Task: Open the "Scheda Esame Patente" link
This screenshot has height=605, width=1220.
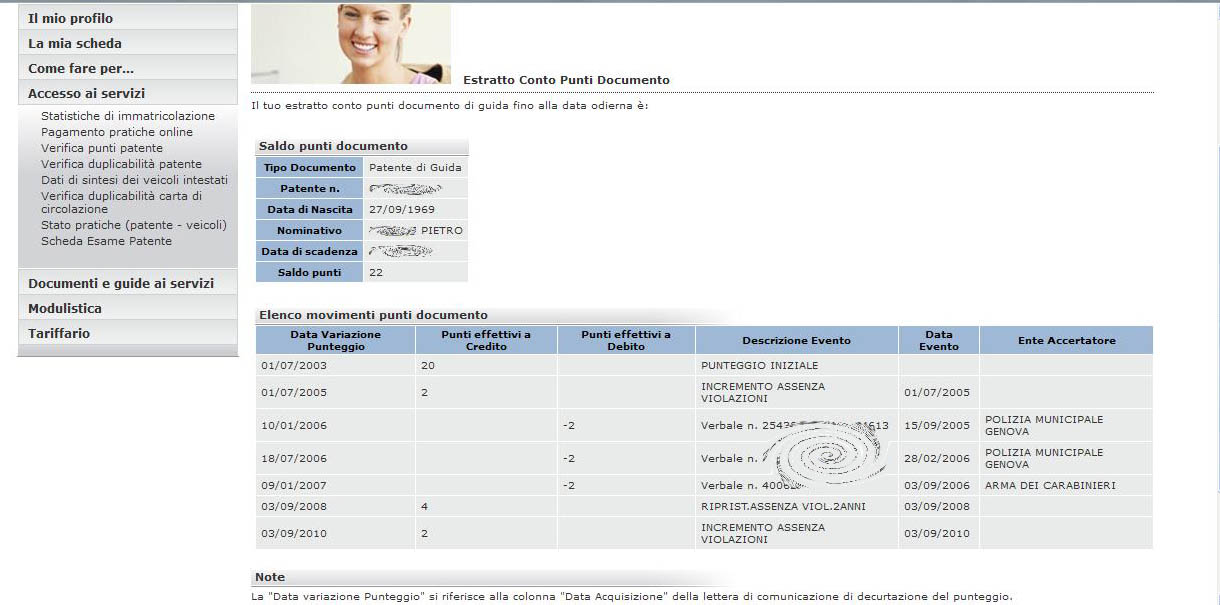Action: 106,241
